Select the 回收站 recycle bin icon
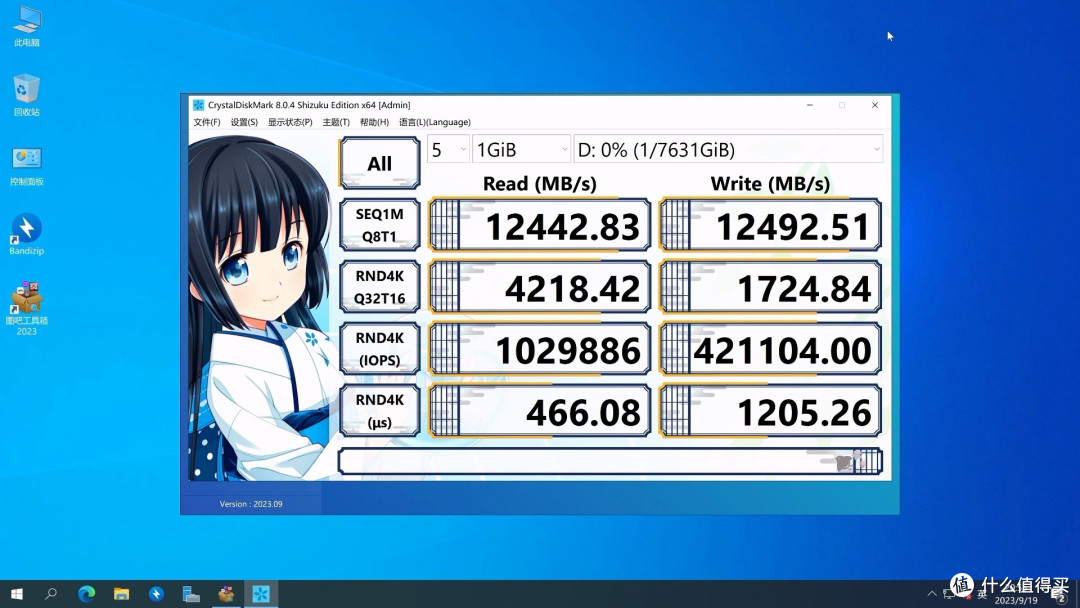Image resolution: width=1080 pixels, height=608 pixels. tap(27, 95)
